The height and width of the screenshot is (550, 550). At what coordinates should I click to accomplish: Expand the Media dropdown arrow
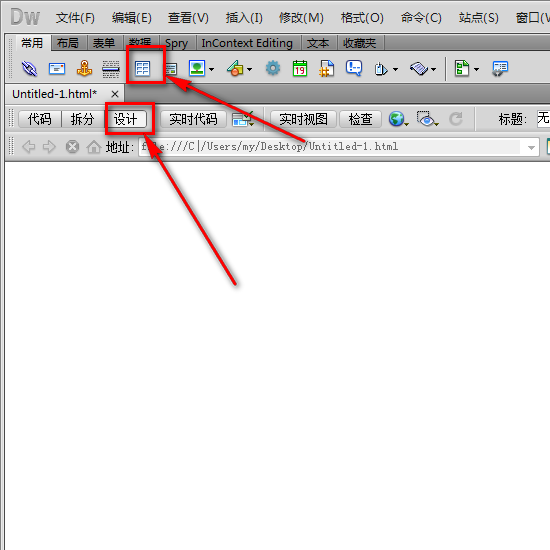click(249, 69)
